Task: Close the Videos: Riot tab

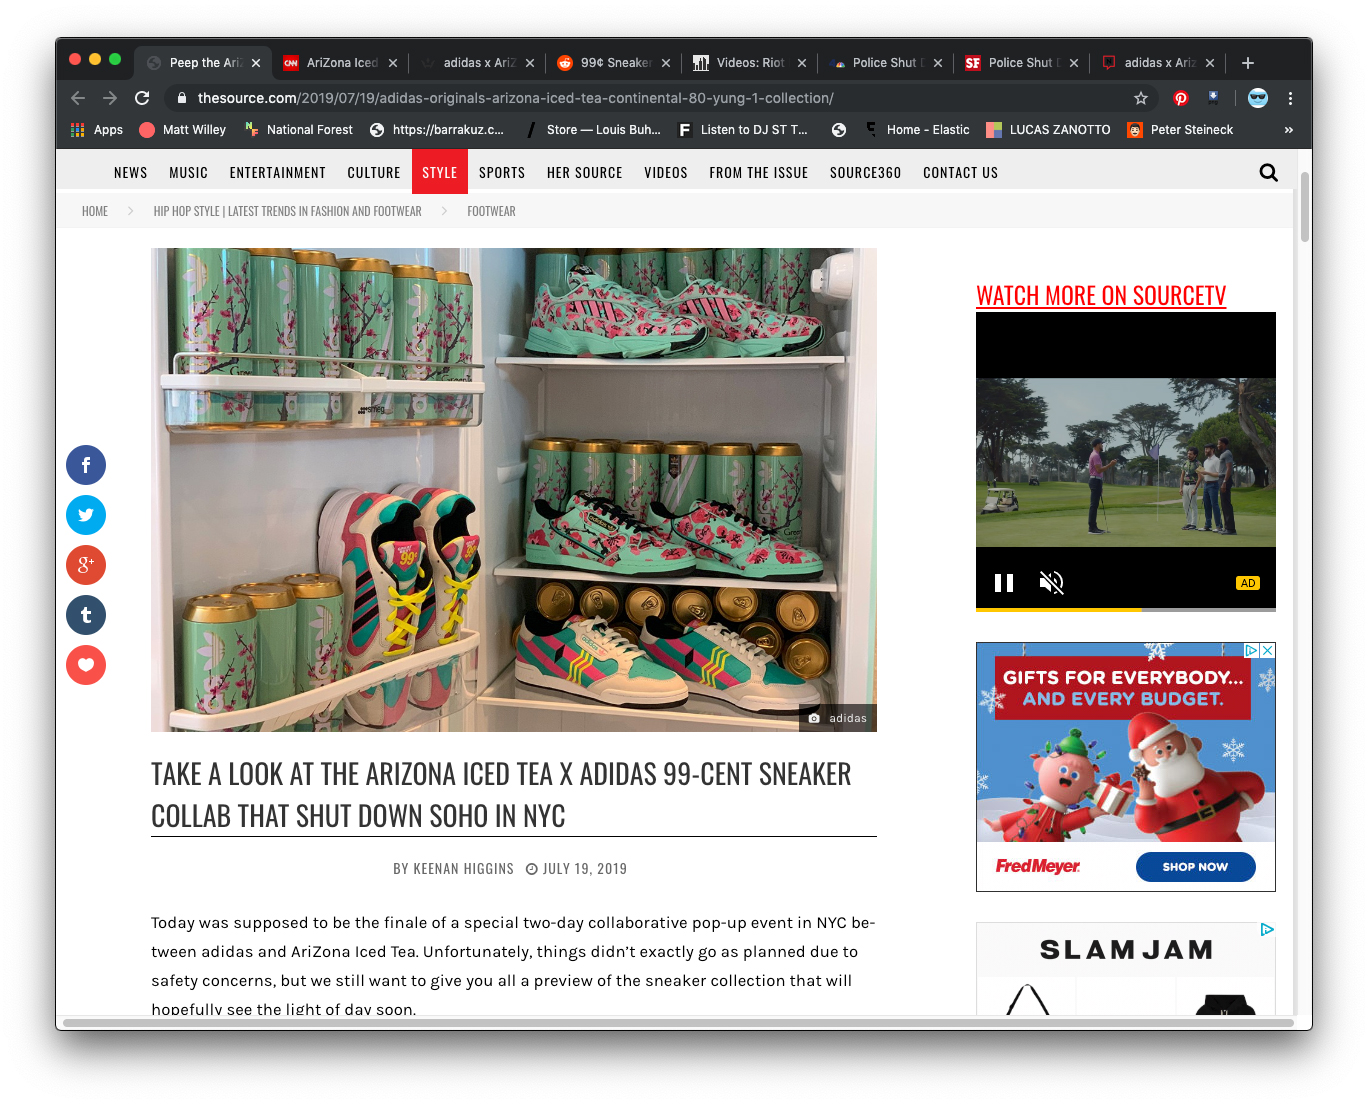Action: [802, 63]
